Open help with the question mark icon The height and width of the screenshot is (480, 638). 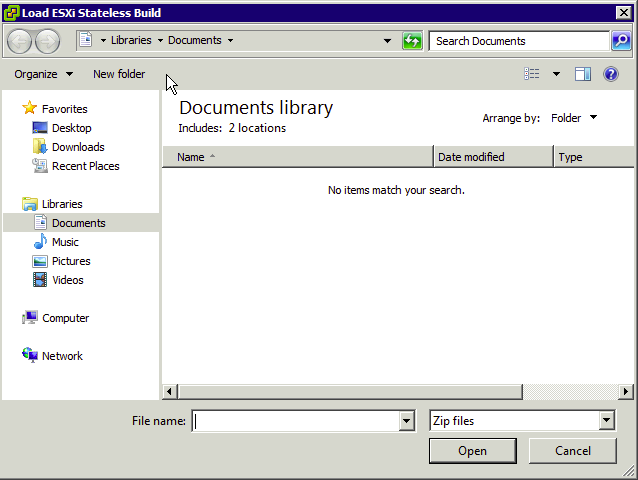[x=611, y=74]
